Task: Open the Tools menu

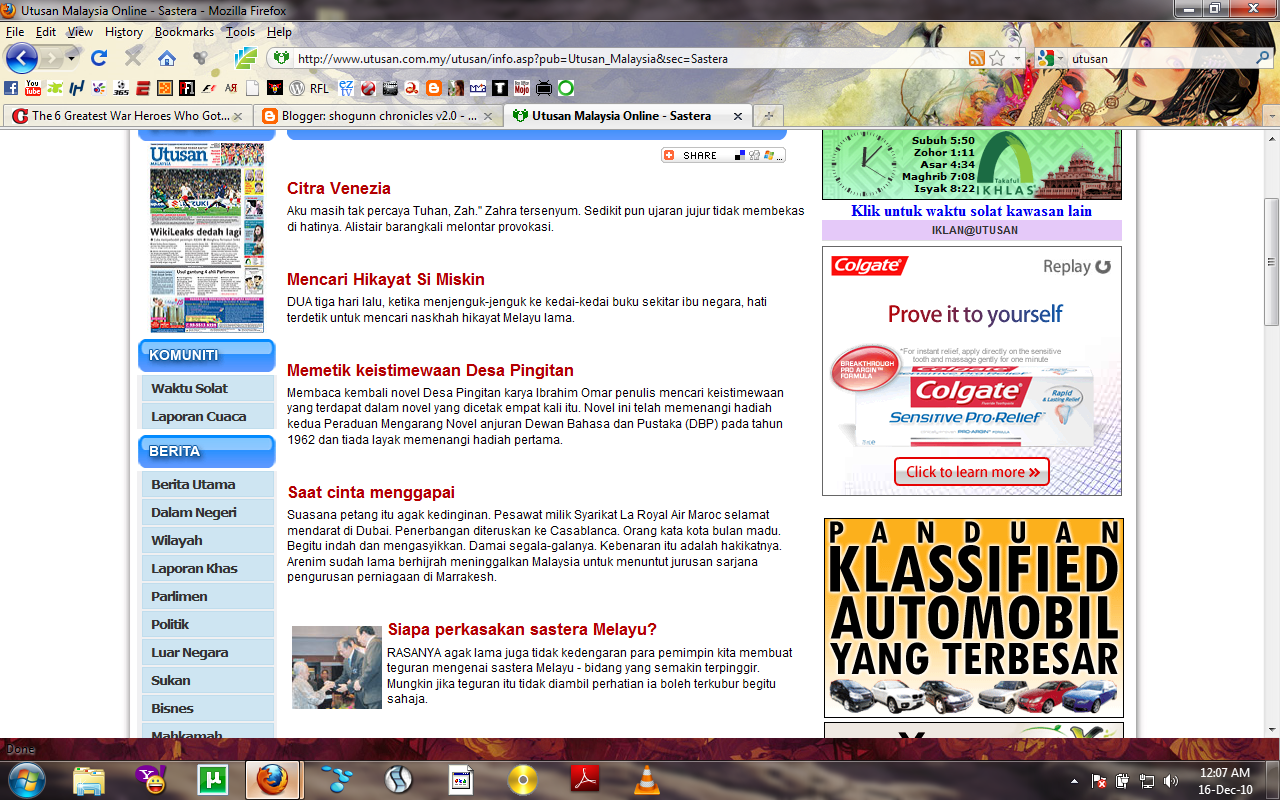Action: pyautogui.click(x=240, y=31)
